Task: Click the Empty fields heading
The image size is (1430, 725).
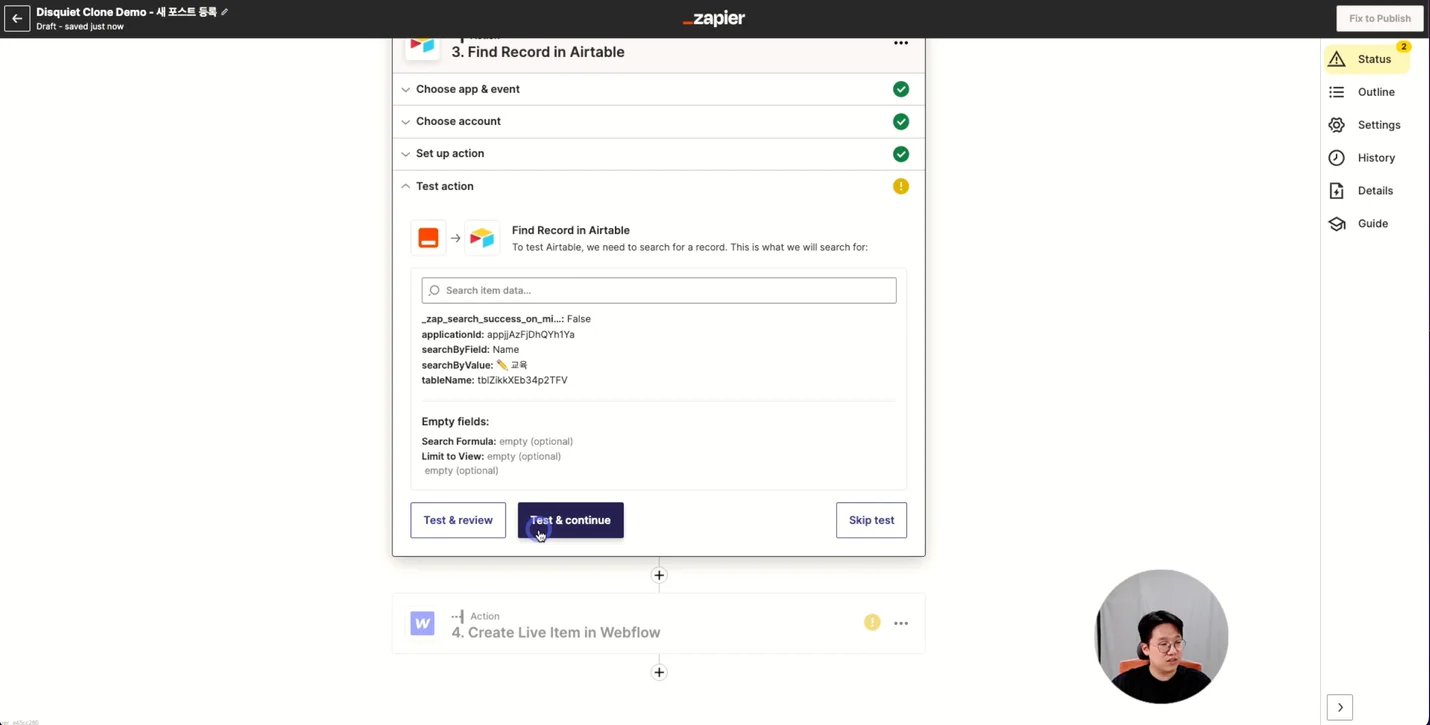Action: (455, 422)
